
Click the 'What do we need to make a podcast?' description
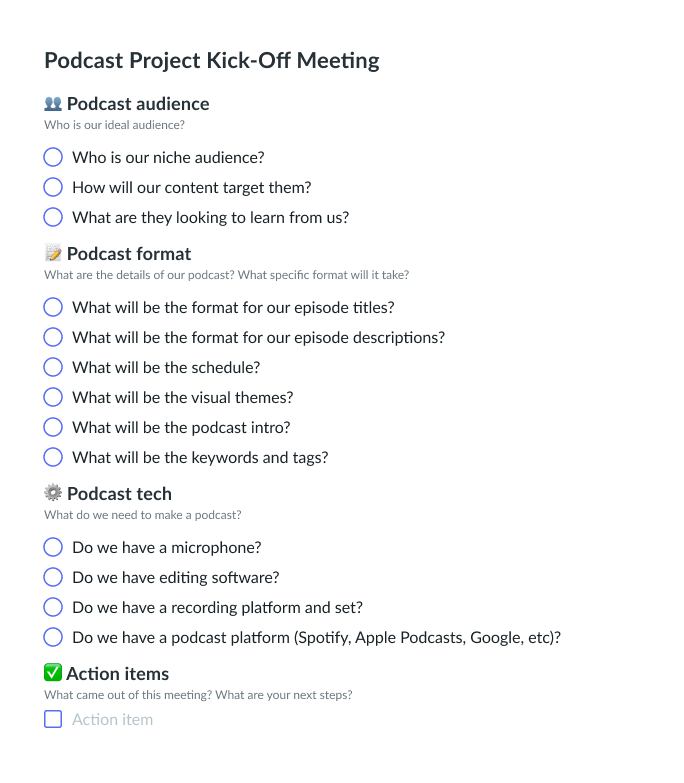[142, 516]
